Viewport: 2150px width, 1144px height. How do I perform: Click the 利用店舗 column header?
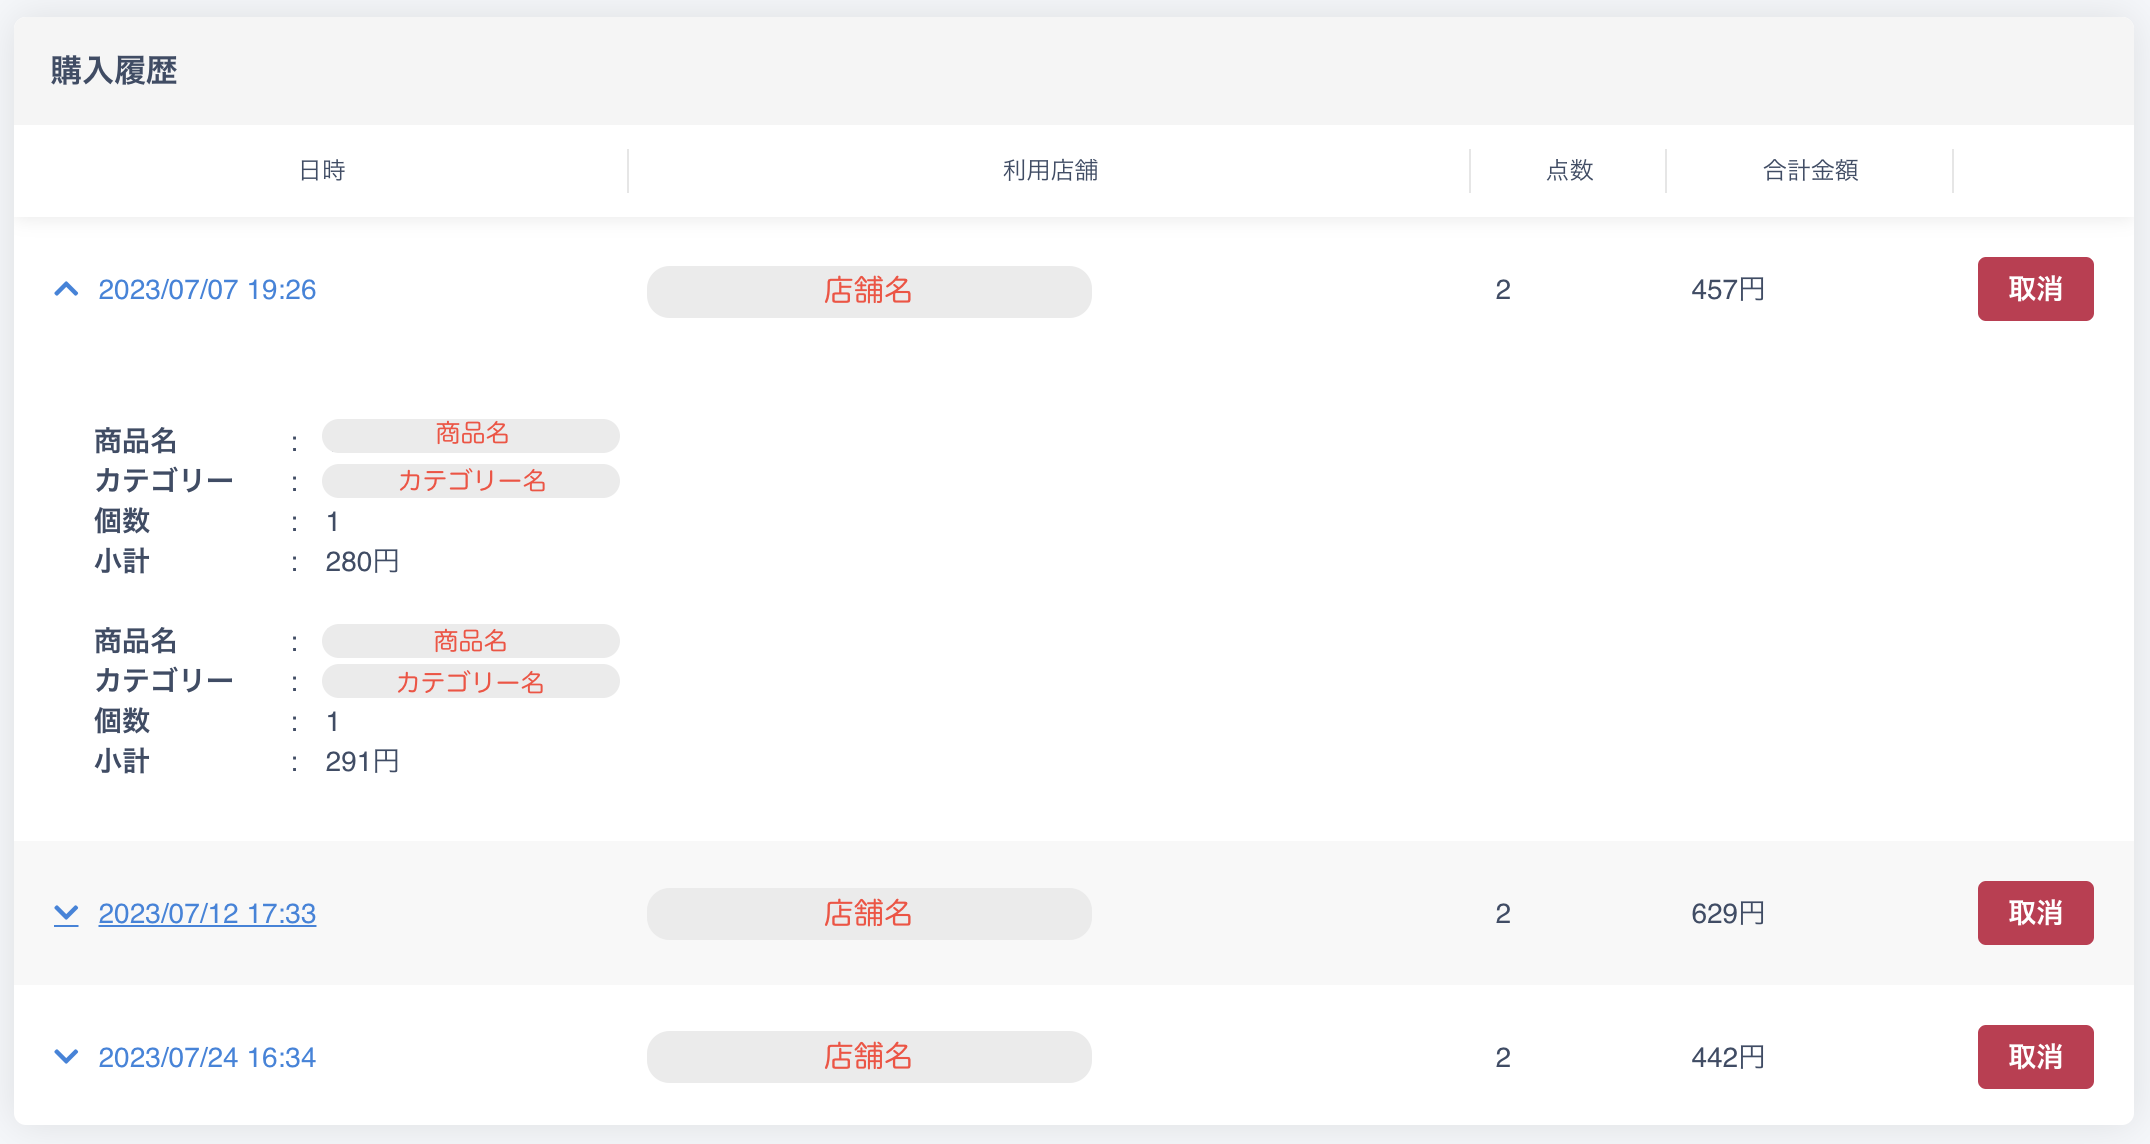[x=1050, y=171]
